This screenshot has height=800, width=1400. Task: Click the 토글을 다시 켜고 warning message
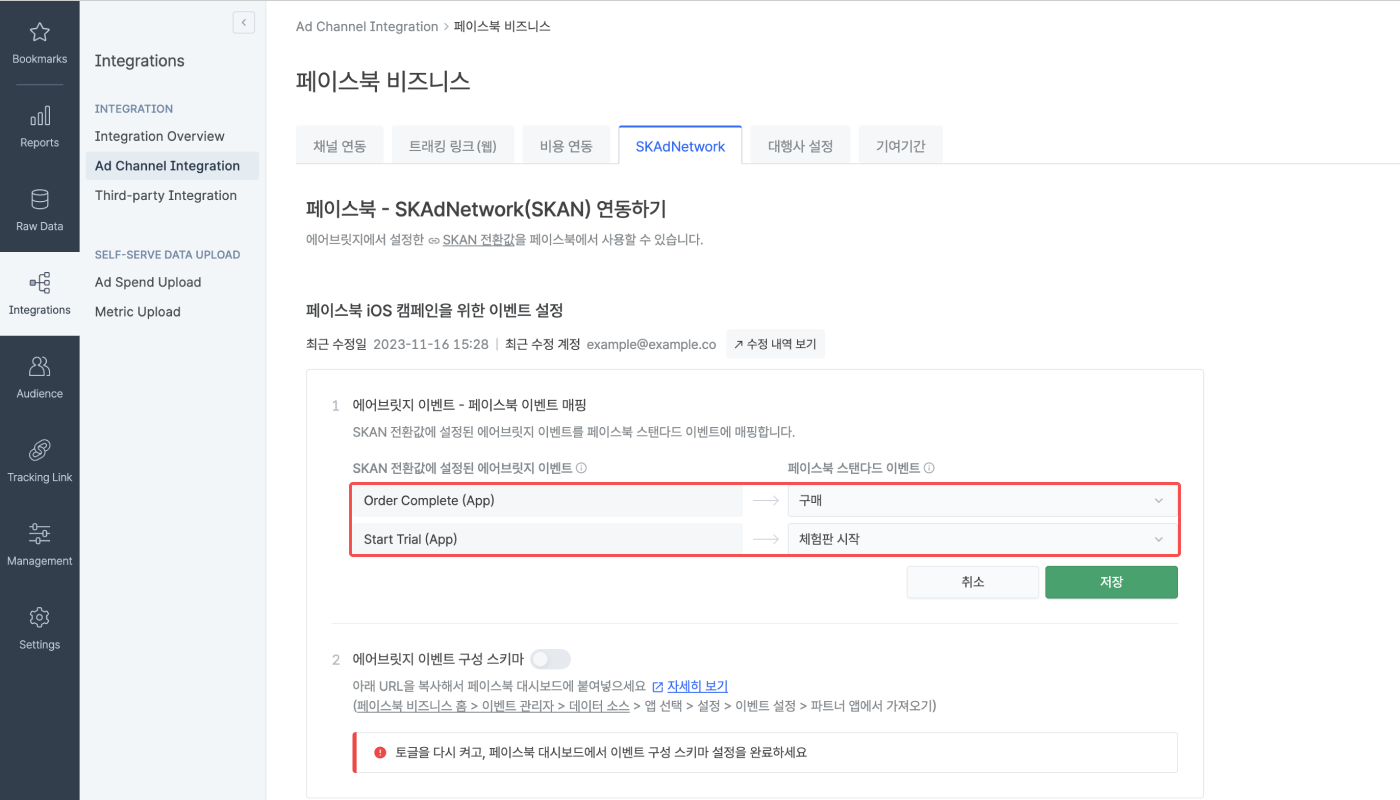pyautogui.click(x=601, y=752)
